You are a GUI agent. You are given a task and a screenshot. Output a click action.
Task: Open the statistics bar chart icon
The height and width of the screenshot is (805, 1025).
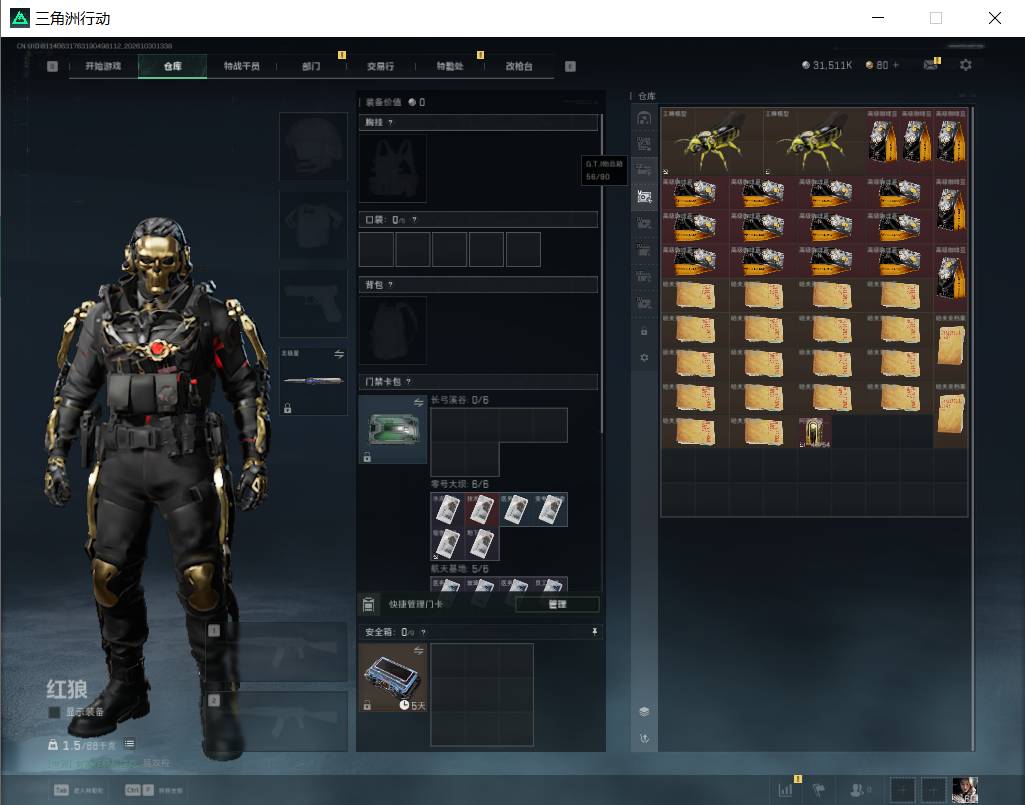coord(785,789)
